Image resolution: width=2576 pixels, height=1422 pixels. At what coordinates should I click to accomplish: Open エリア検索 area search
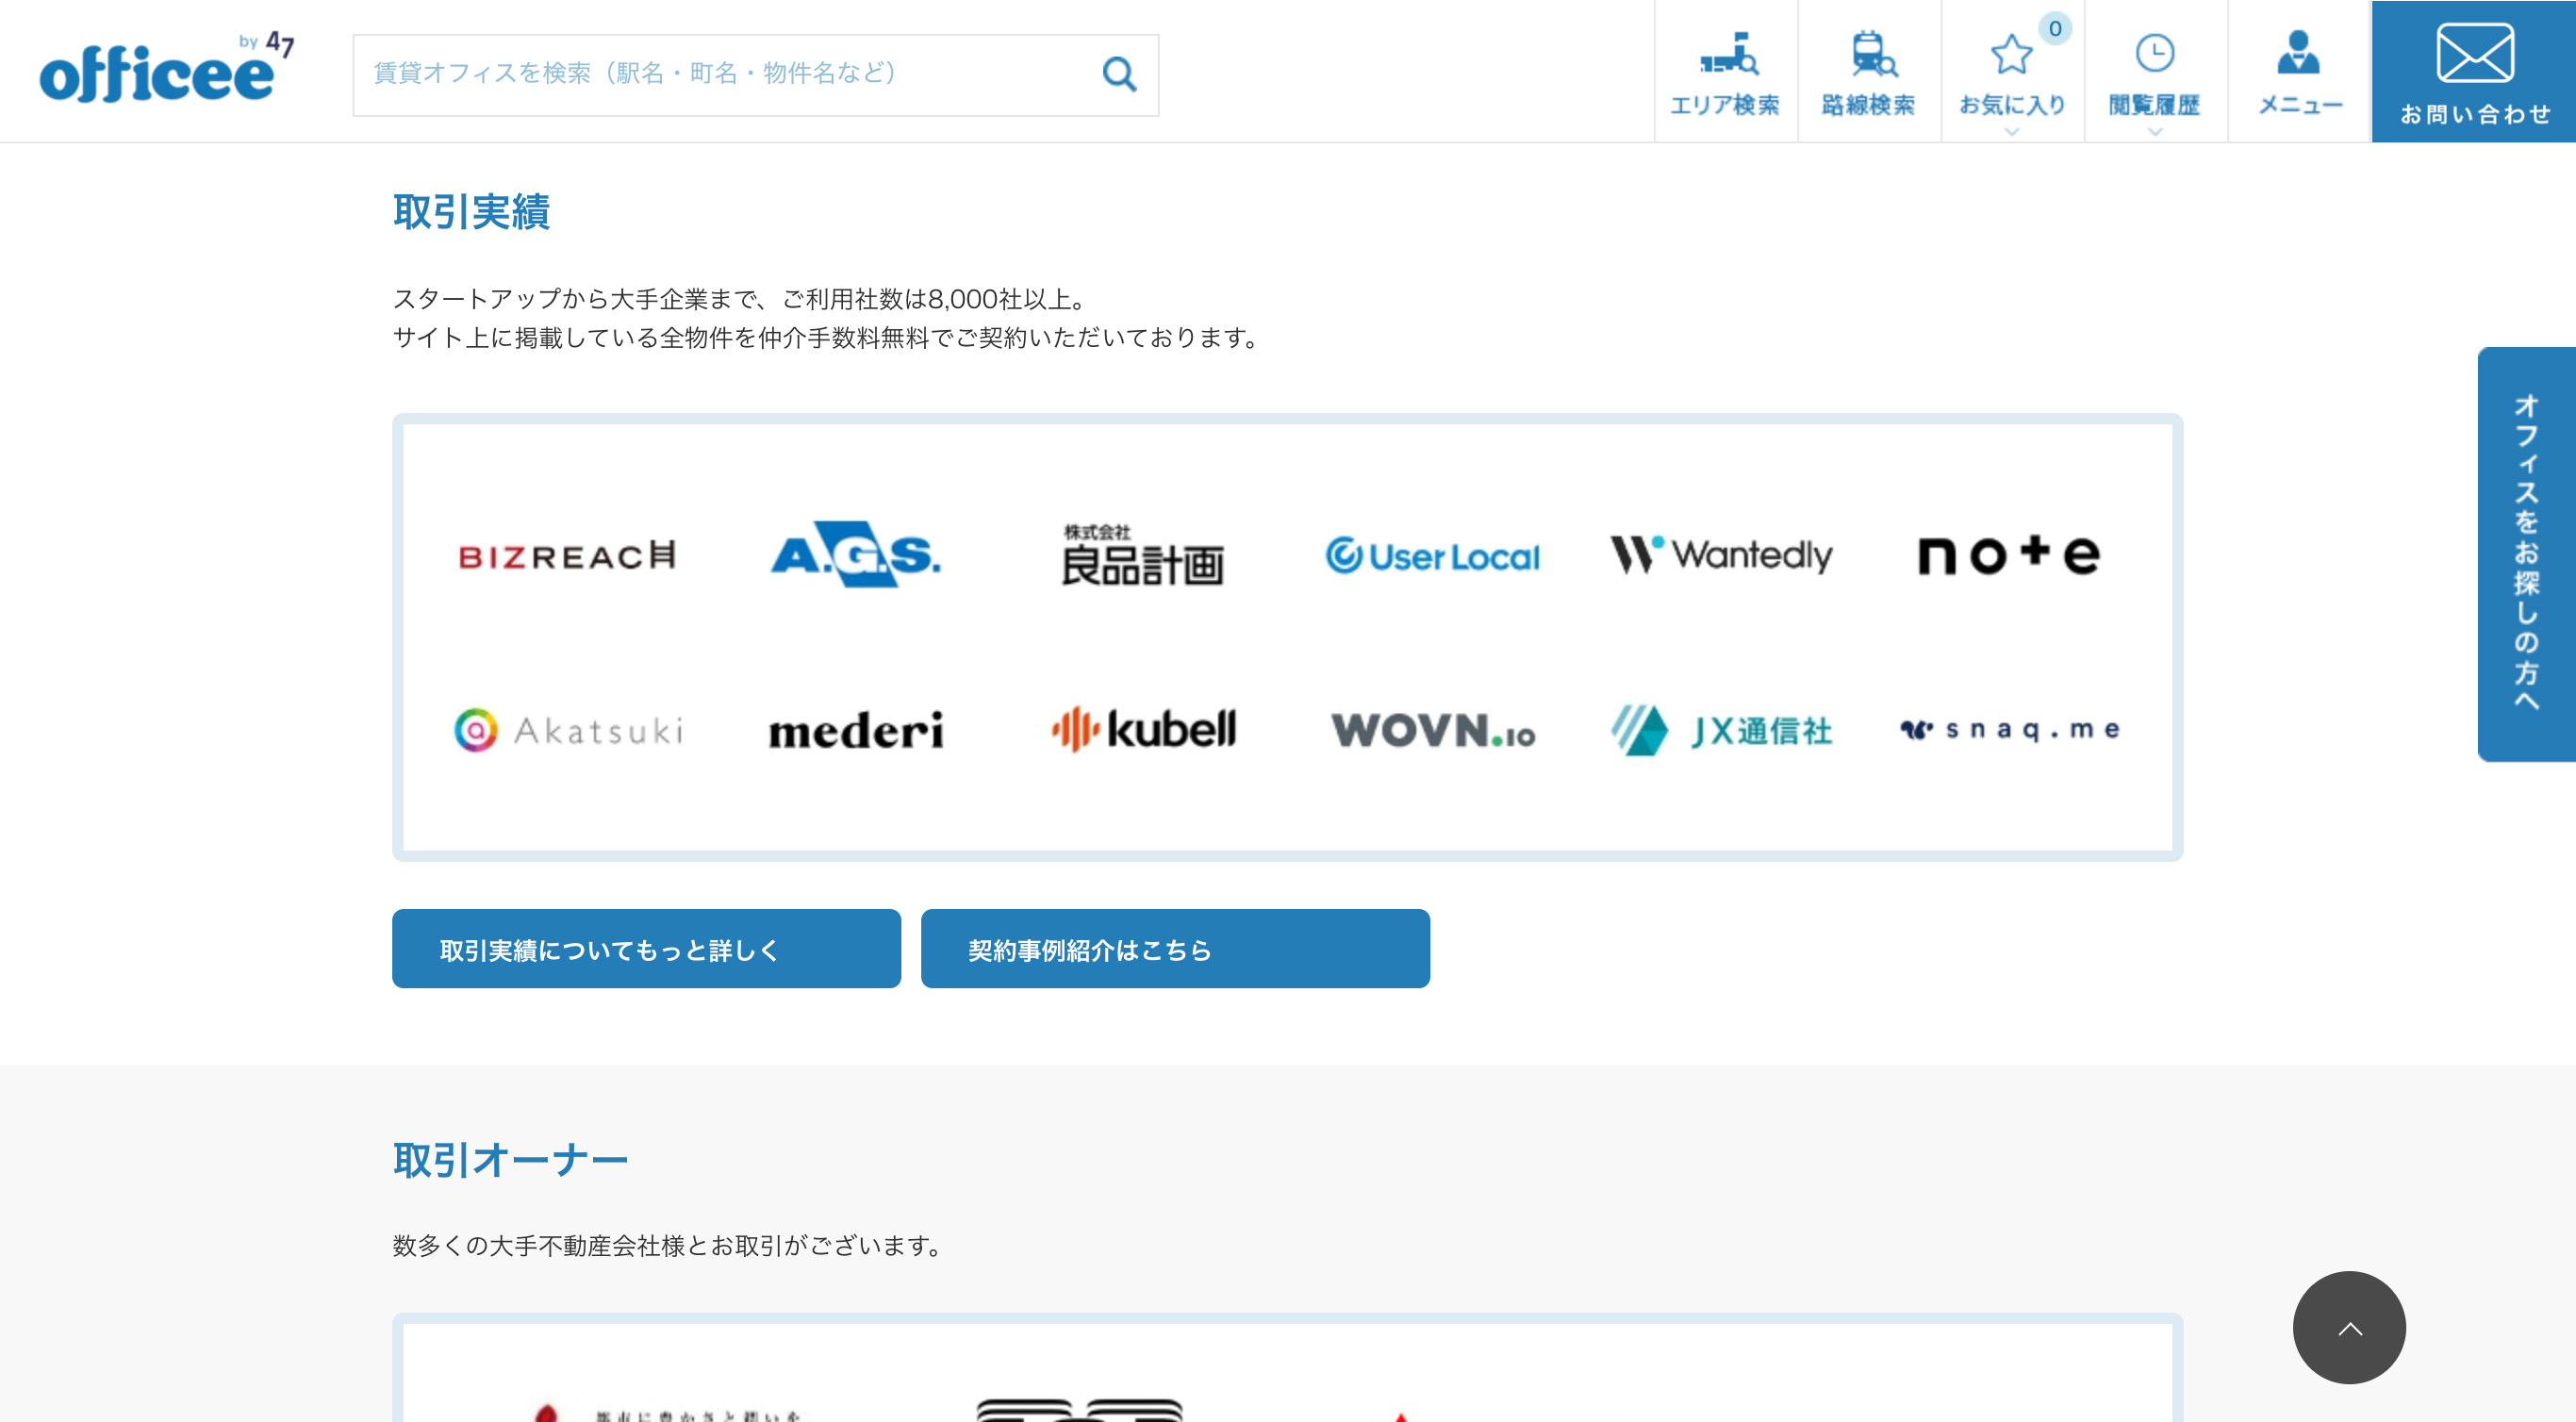[x=1727, y=70]
